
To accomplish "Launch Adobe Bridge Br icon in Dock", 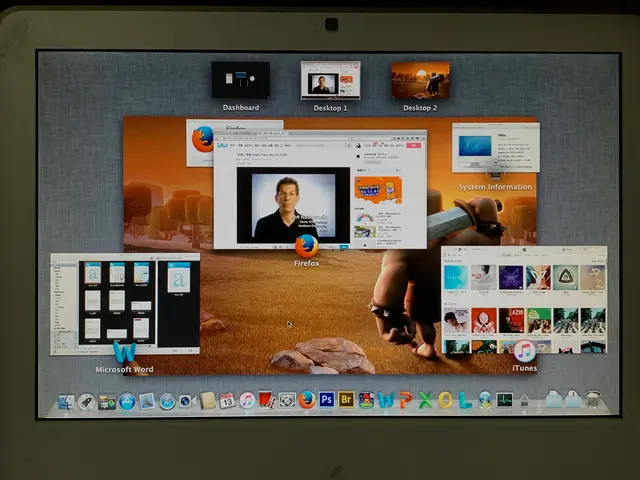I will point(346,400).
